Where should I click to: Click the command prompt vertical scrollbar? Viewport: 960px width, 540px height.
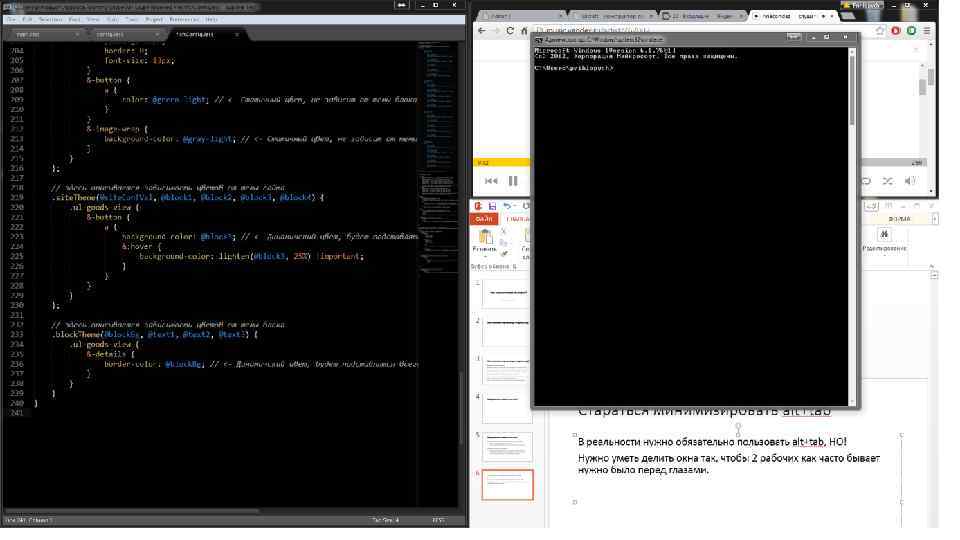click(852, 225)
